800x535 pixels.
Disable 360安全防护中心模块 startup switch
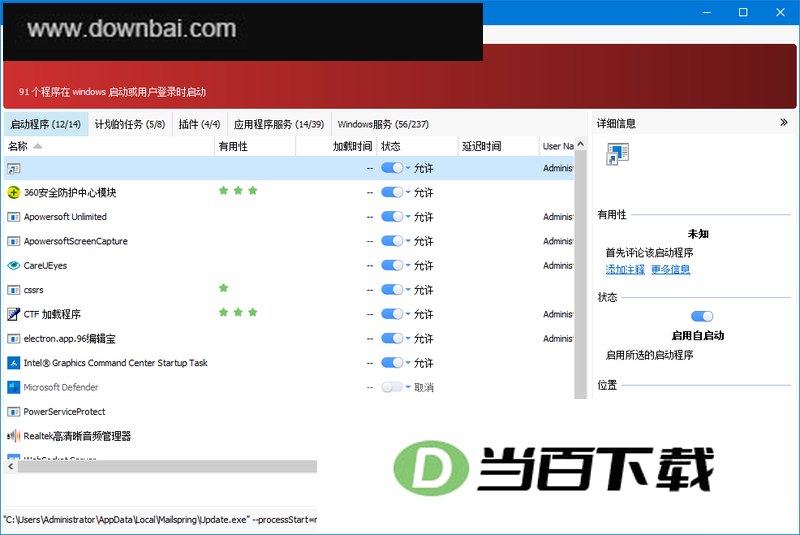(392, 192)
